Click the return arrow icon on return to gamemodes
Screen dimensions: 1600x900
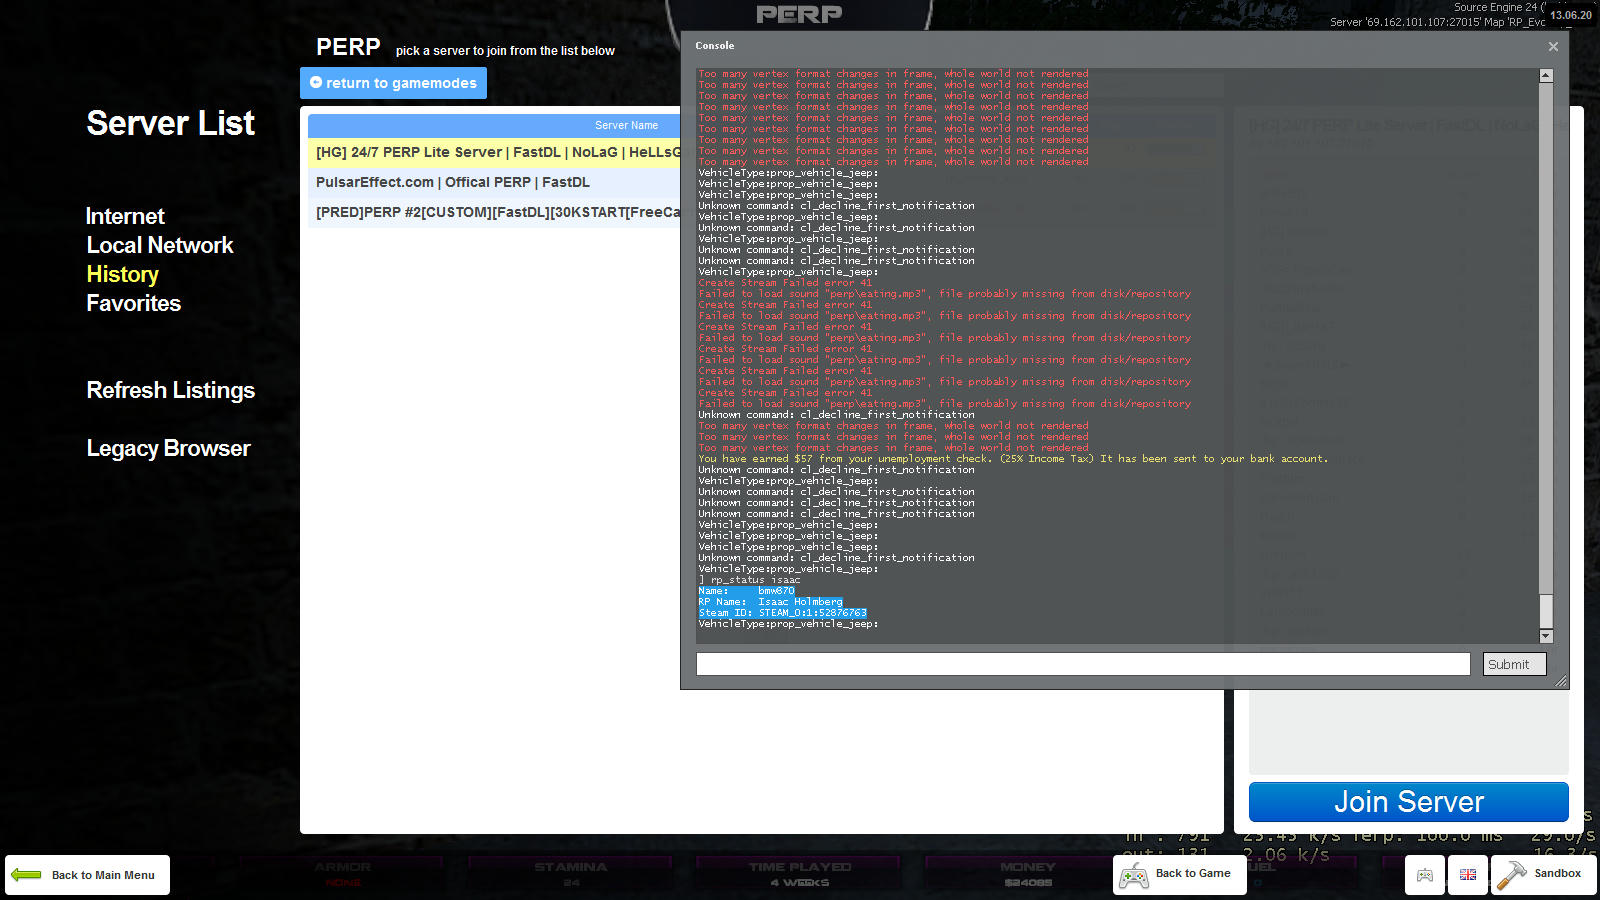(x=316, y=83)
